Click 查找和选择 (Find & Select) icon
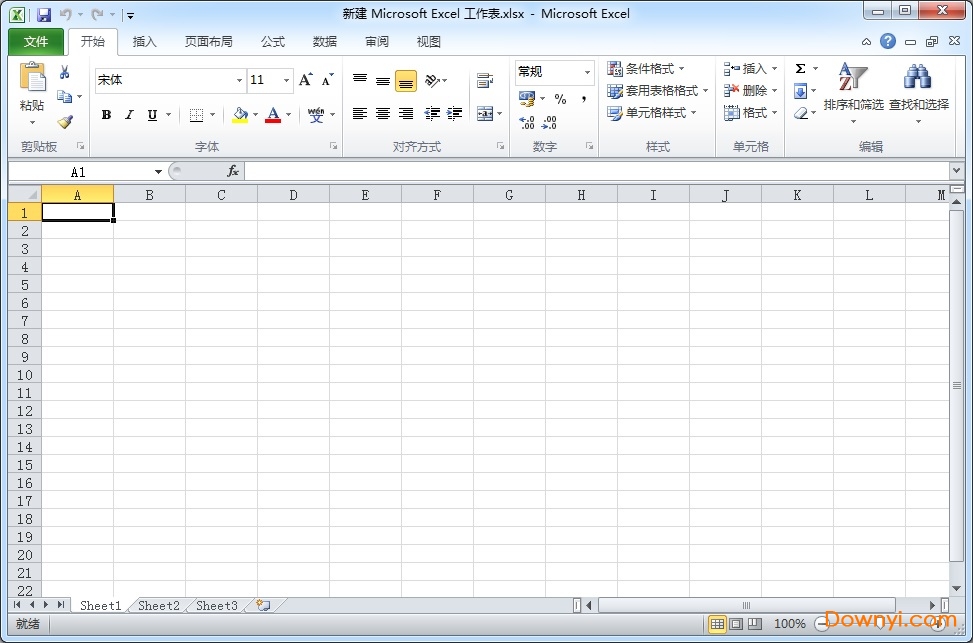Screen dimensions: 973x643 click(x=917, y=90)
